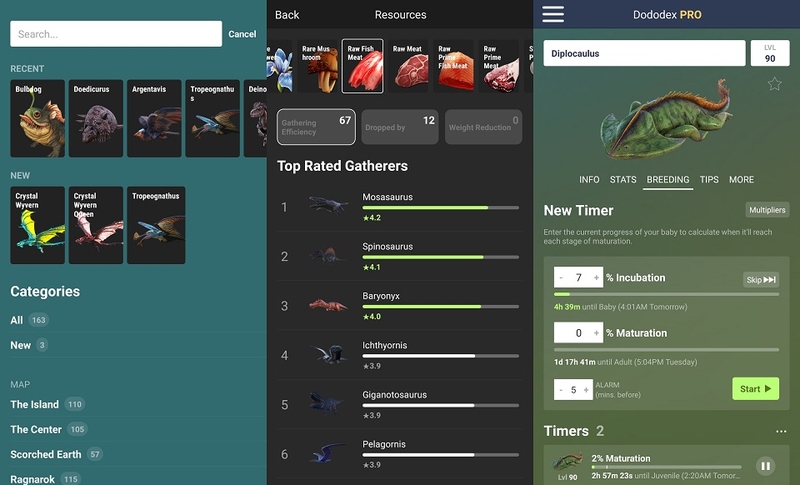The image size is (800, 485).
Task: Decrease alarm minutes with minus
Action: coord(561,390)
